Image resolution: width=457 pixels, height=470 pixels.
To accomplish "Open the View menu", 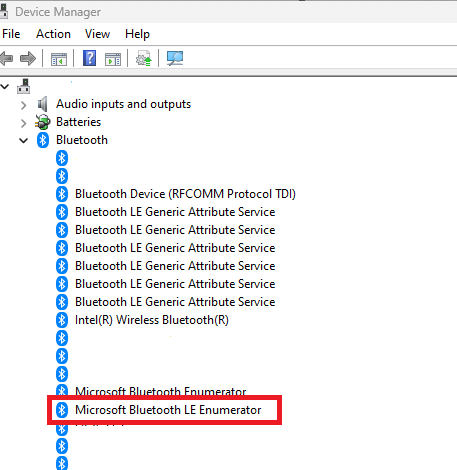I will (x=97, y=34).
